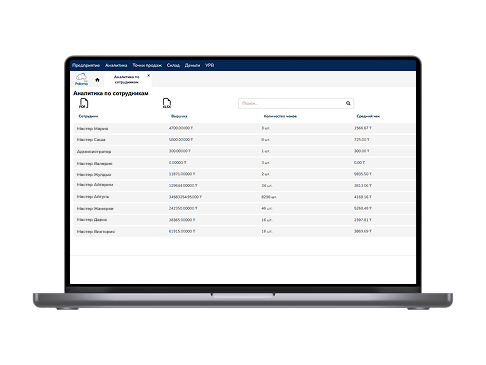486x365 pixels.
Task: Click average check 0.00 for Мастер Валерия
Action: tap(359, 163)
